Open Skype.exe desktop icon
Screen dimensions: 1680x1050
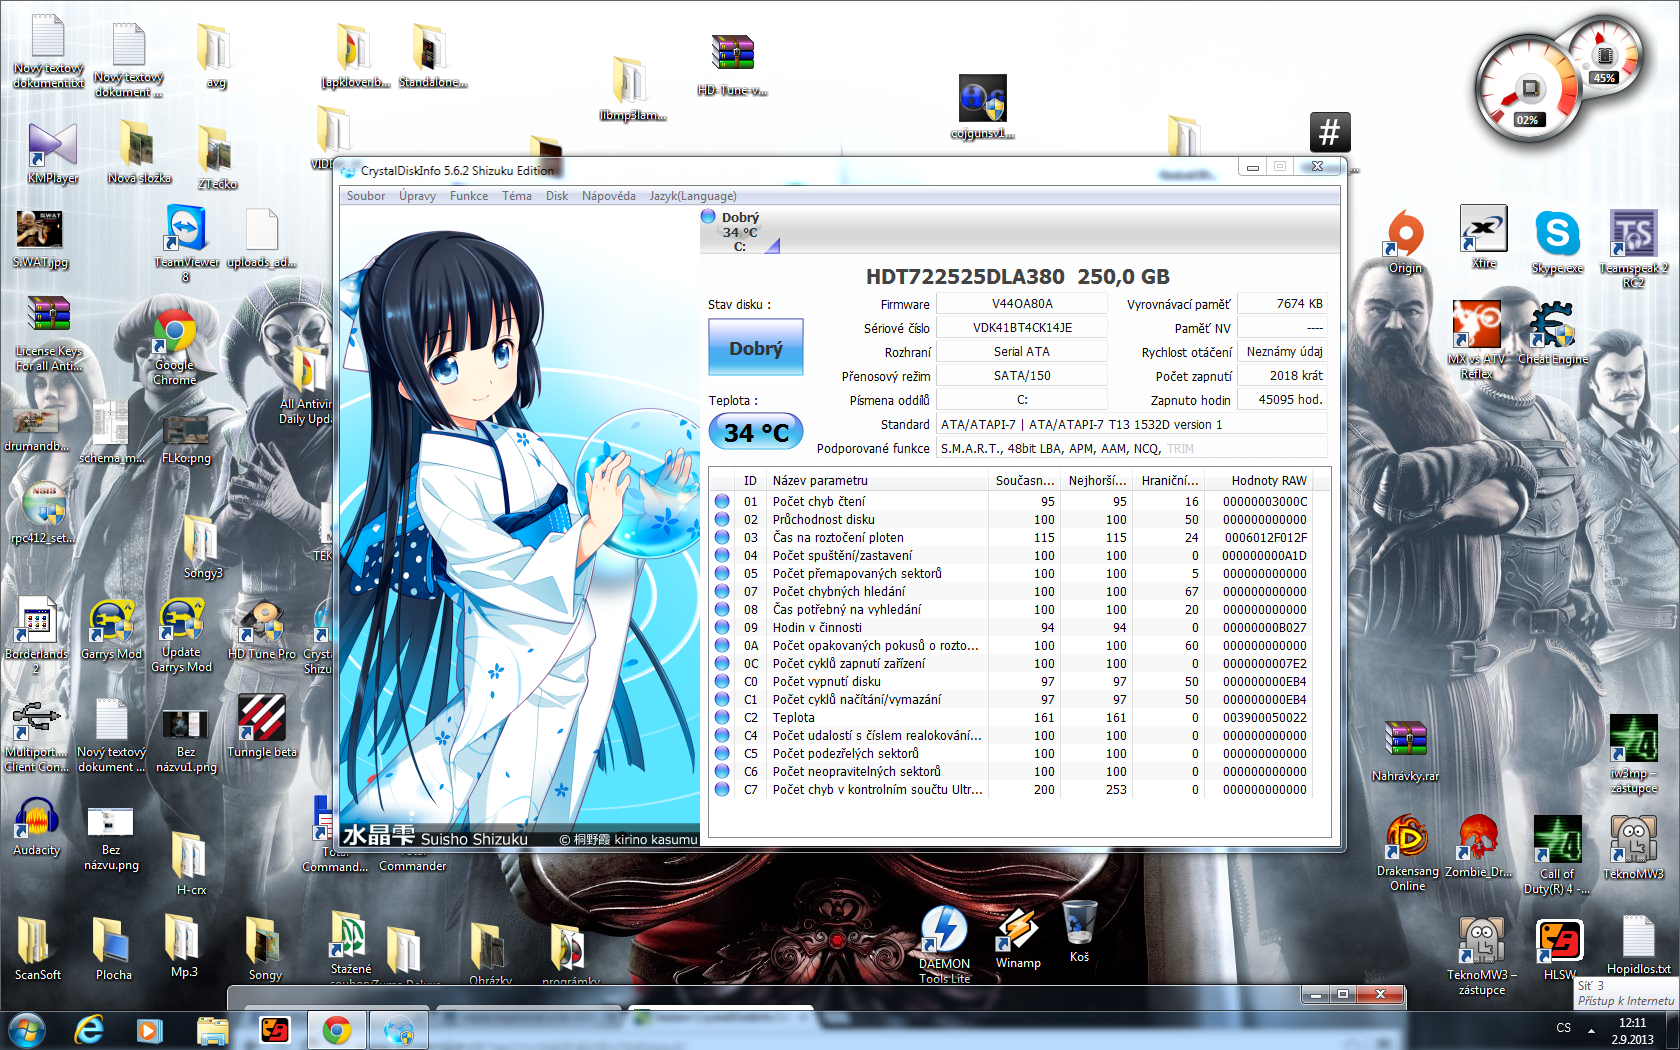point(1557,241)
